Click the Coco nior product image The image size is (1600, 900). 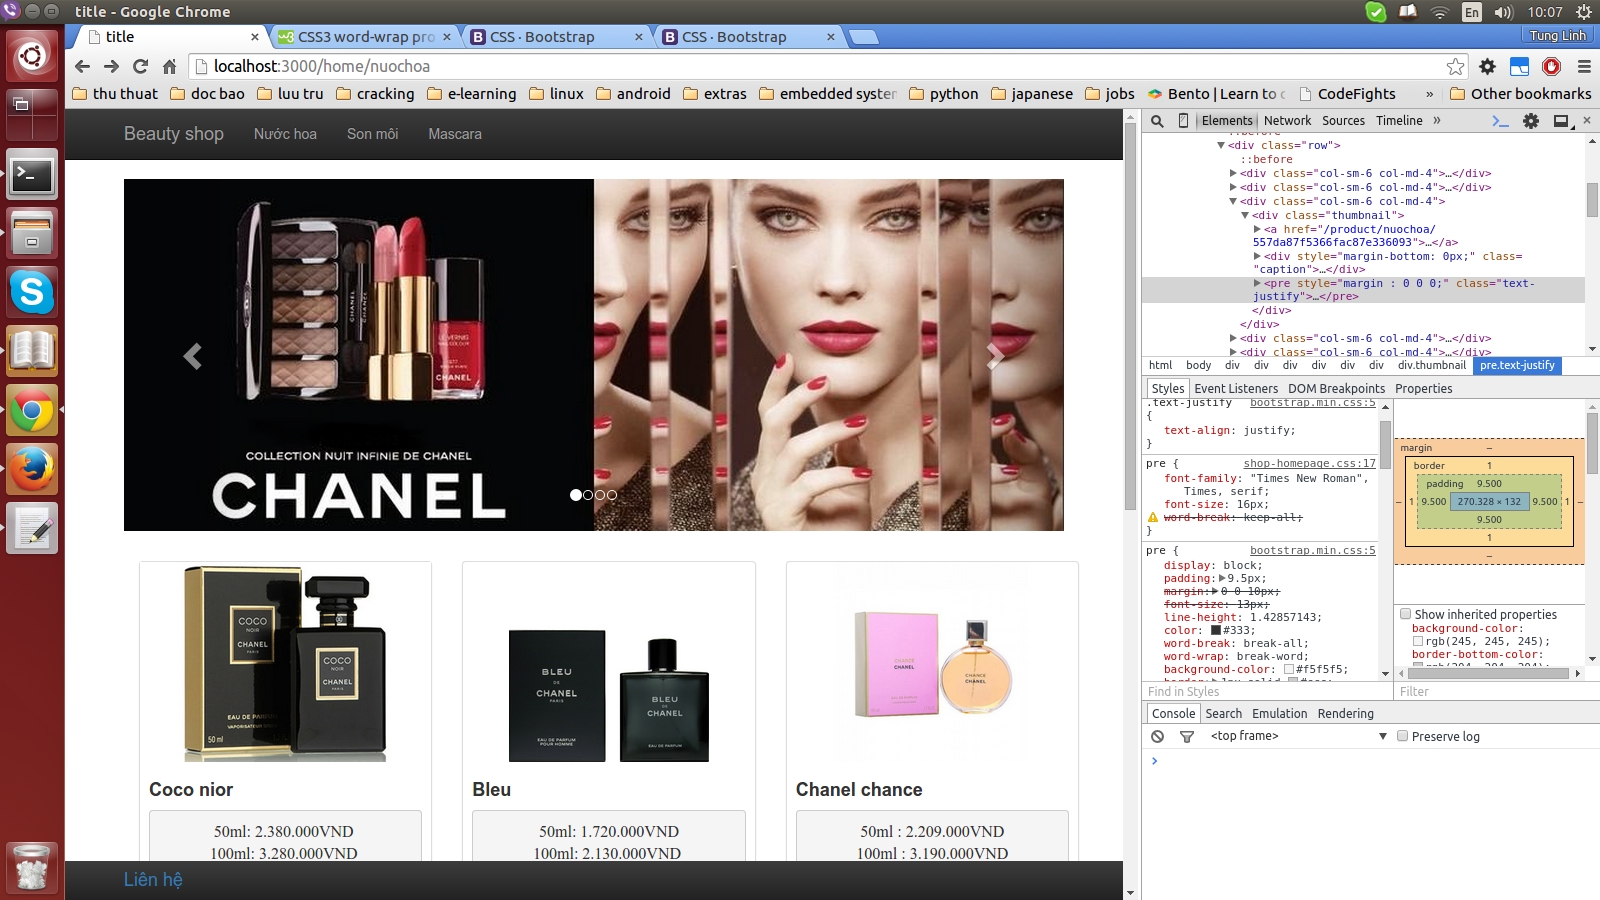pyautogui.click(x=285, y=664)
